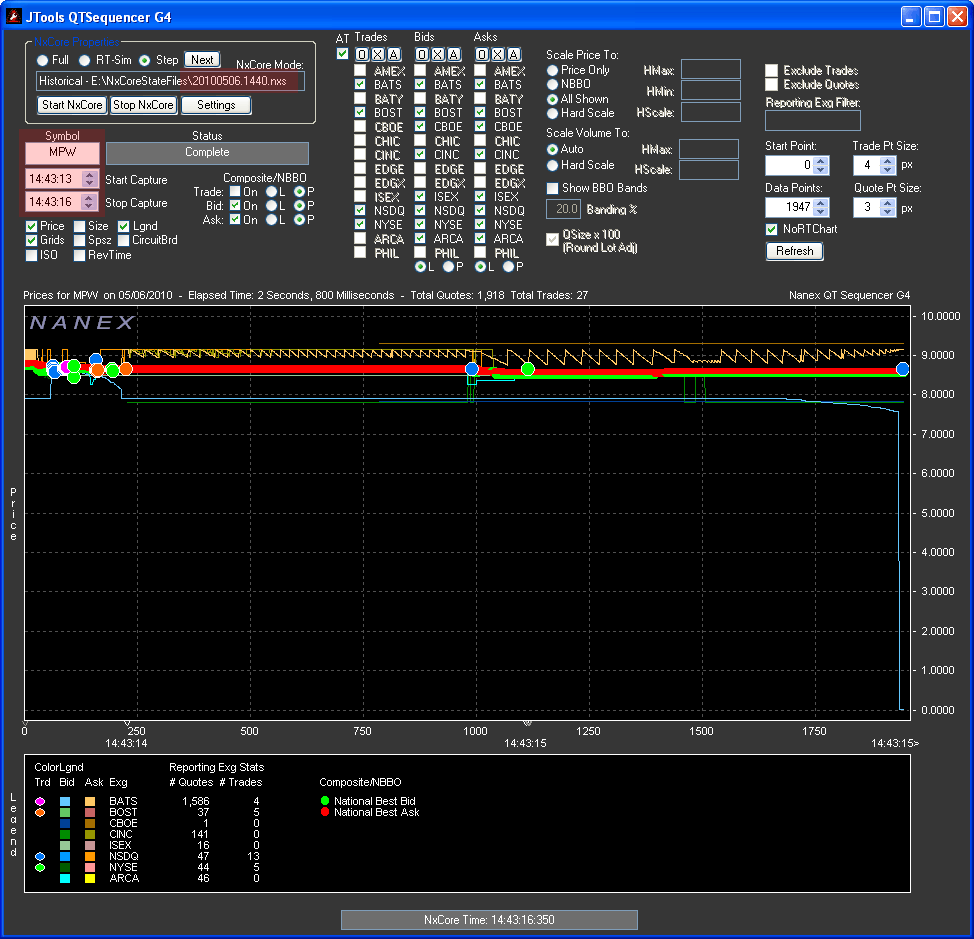Screen dimensions: 974x939
Task: Click the blue trade dot at chart right edge
Action: [x=903, y=370]
